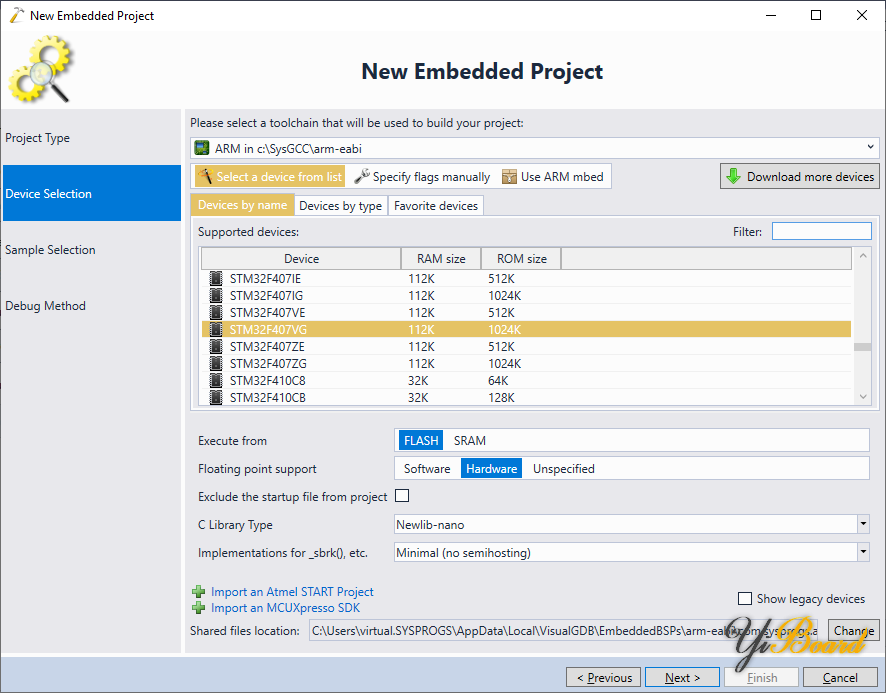886x693 pixels.
Task: Click the green Download more devices arrow icon
Action: pos(734,177)
